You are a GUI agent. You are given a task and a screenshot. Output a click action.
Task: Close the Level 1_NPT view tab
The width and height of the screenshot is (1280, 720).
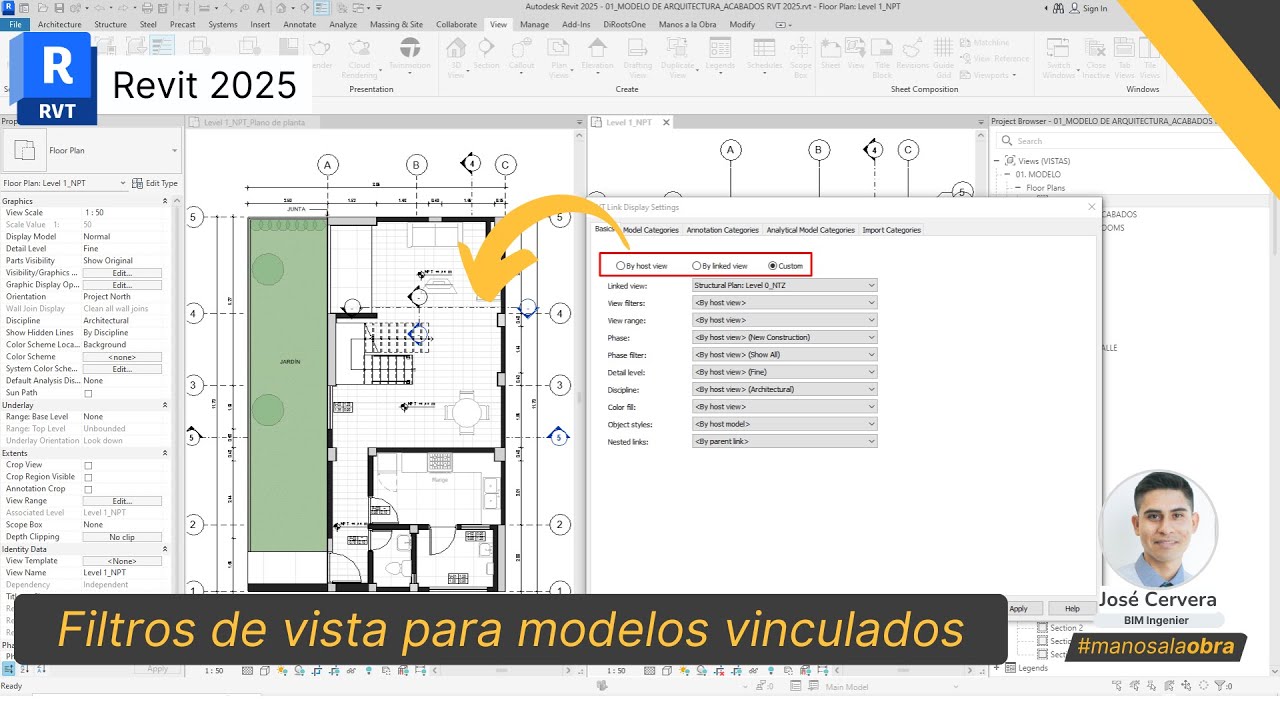tap(666, 122)
